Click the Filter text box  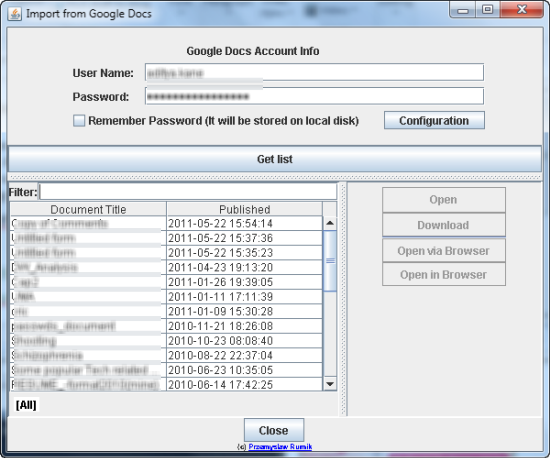point(188,192)
